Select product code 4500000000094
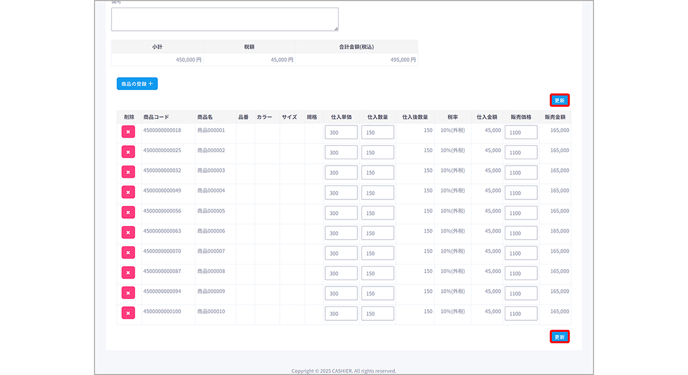This screenshot has width=688, height=375. click(x=162, y=291)
